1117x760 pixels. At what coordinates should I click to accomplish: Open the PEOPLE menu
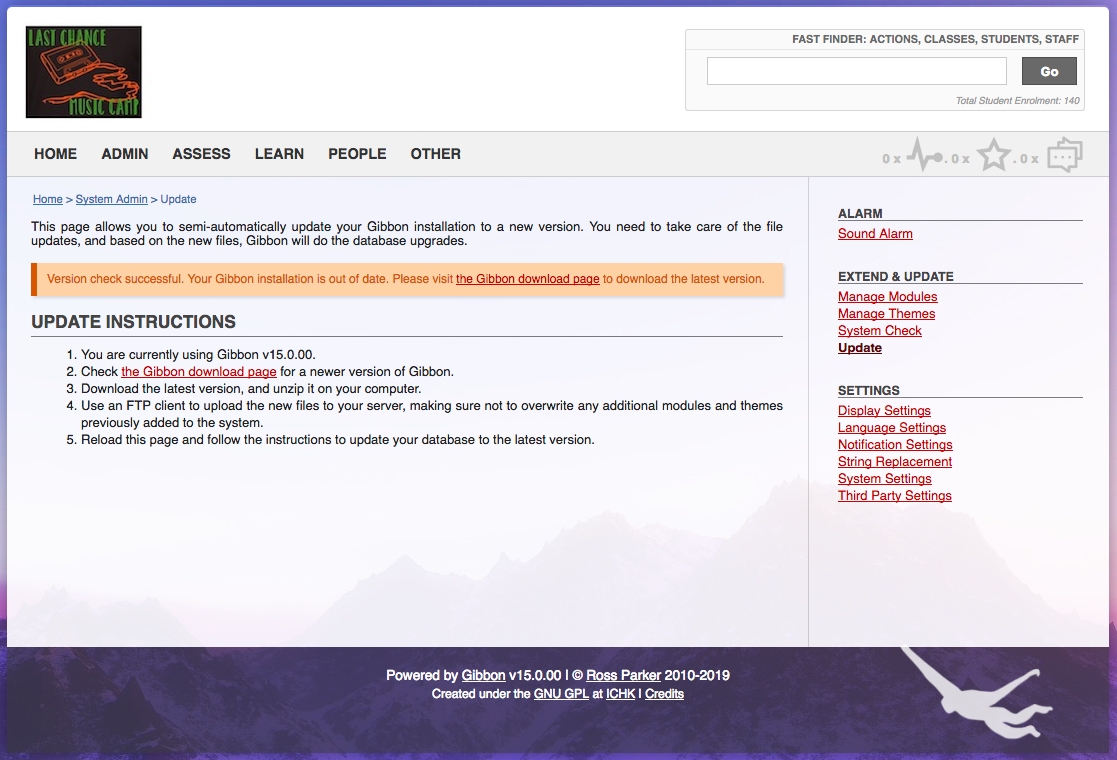pyautogui.click(x=357, y=154)
